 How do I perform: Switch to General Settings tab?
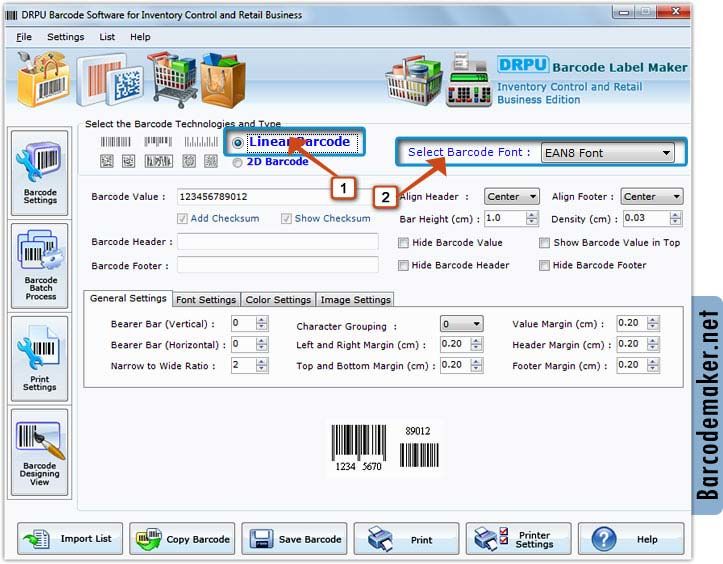tap(128, 298)
